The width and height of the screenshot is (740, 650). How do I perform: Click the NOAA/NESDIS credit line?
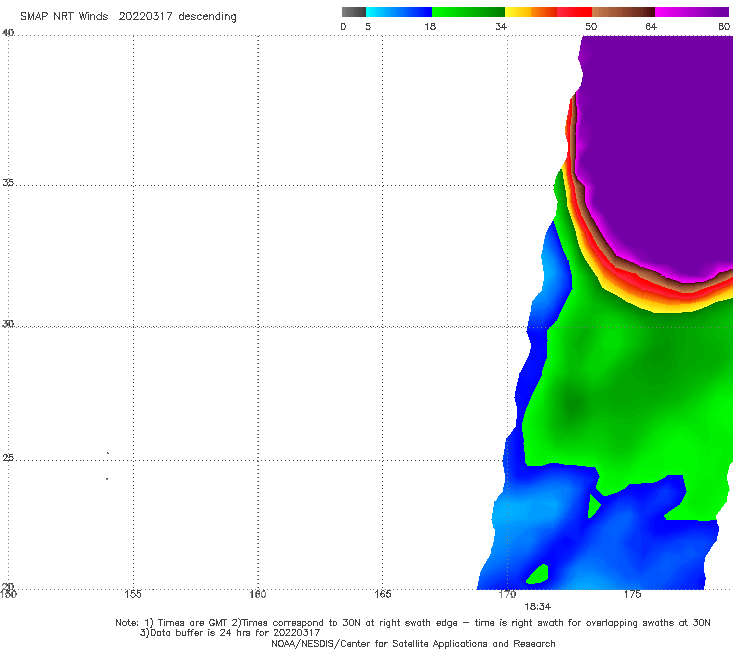click(x=413, y=644)
